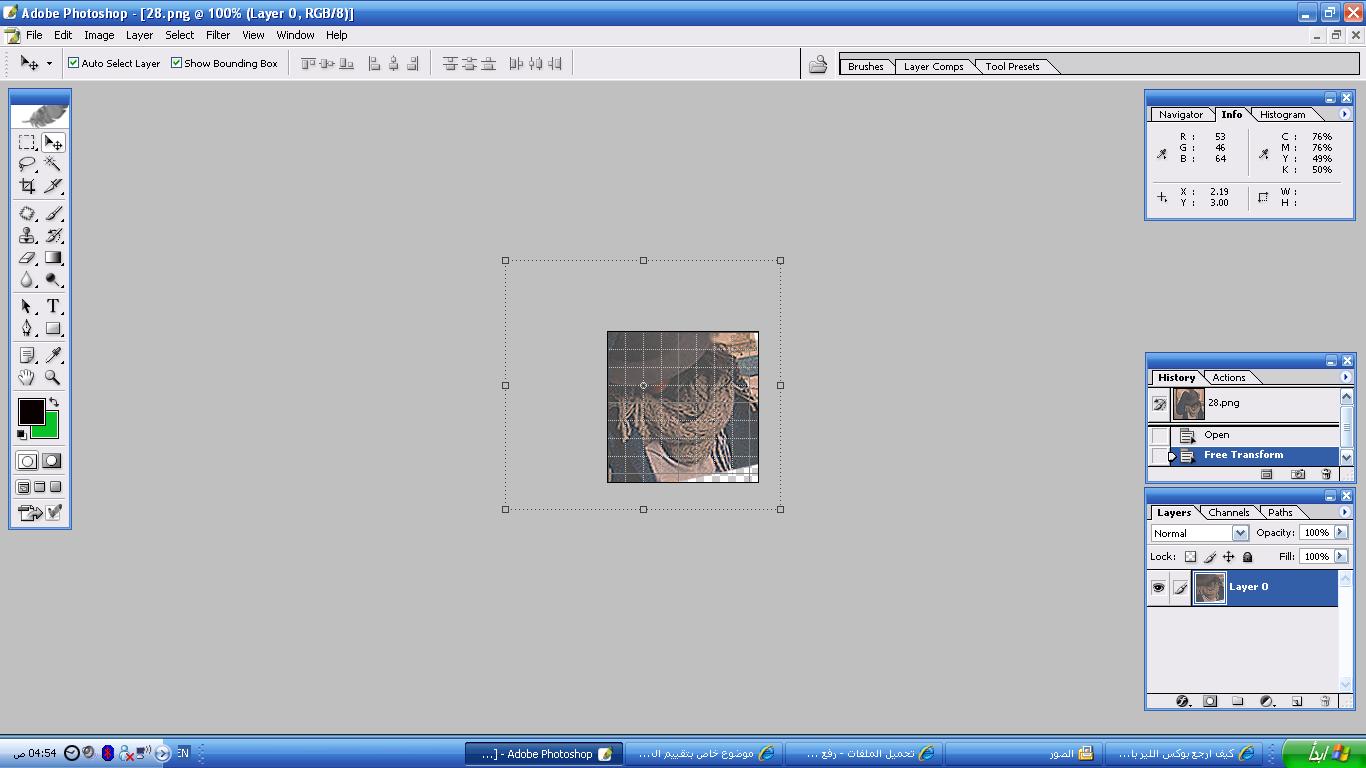Disable Show Bounding Box option
This screenshot has height=768, width=1366.
coord(177,63)
